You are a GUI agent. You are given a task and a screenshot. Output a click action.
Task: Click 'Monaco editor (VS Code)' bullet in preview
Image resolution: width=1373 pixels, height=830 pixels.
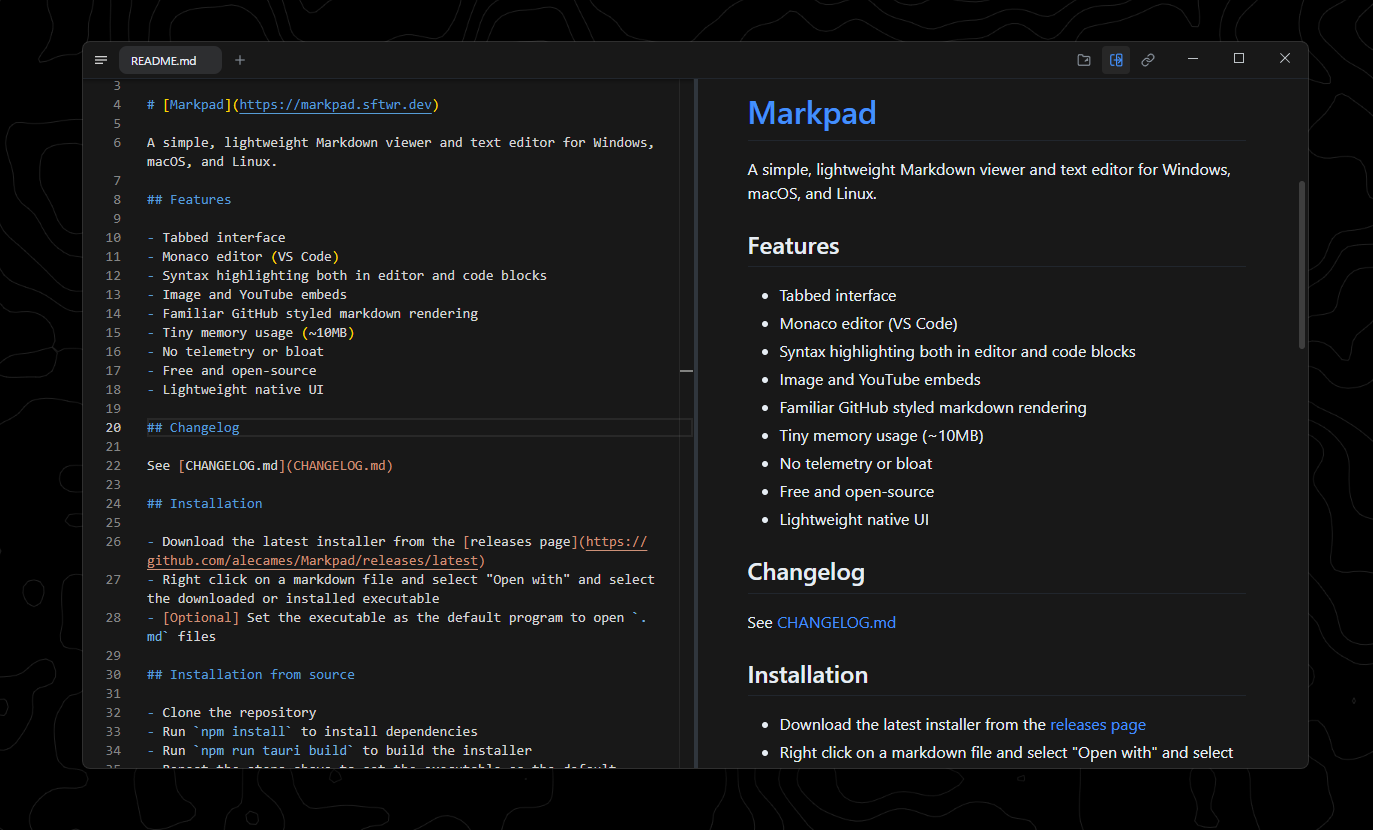pyautogui.click(x=869, y=323)
